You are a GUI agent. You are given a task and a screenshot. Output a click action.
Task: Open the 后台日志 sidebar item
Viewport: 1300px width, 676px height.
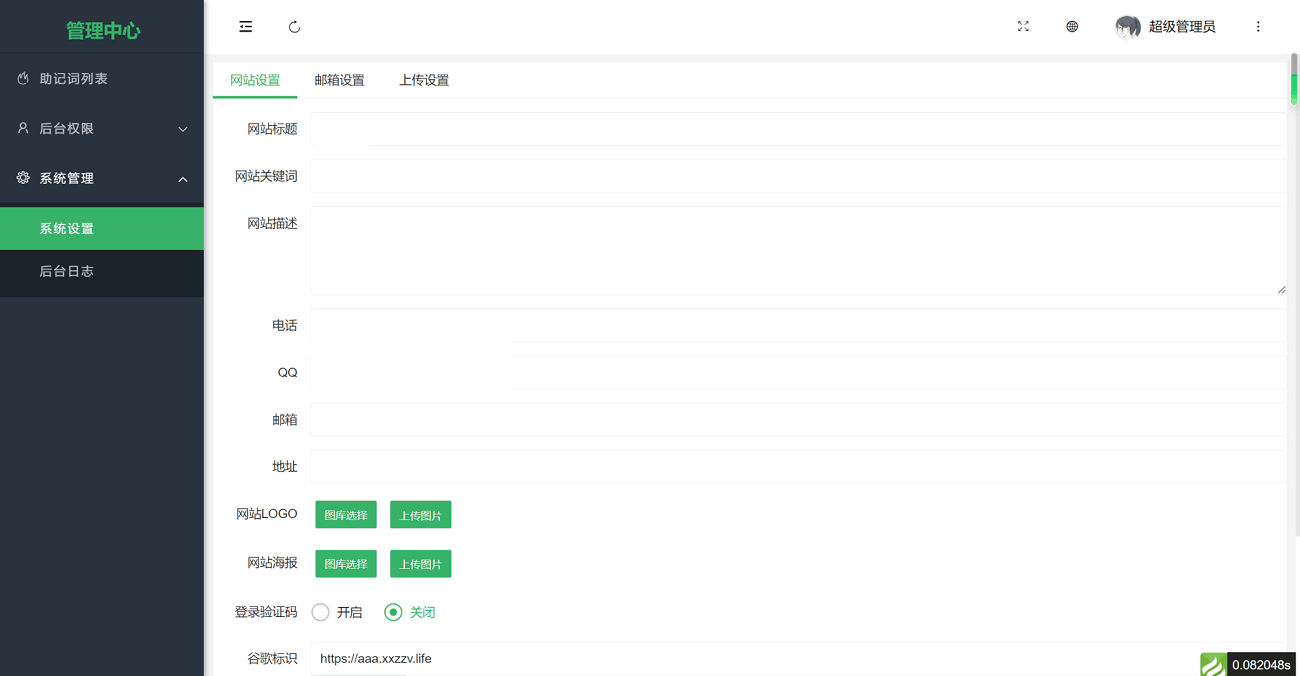[67, 271]
